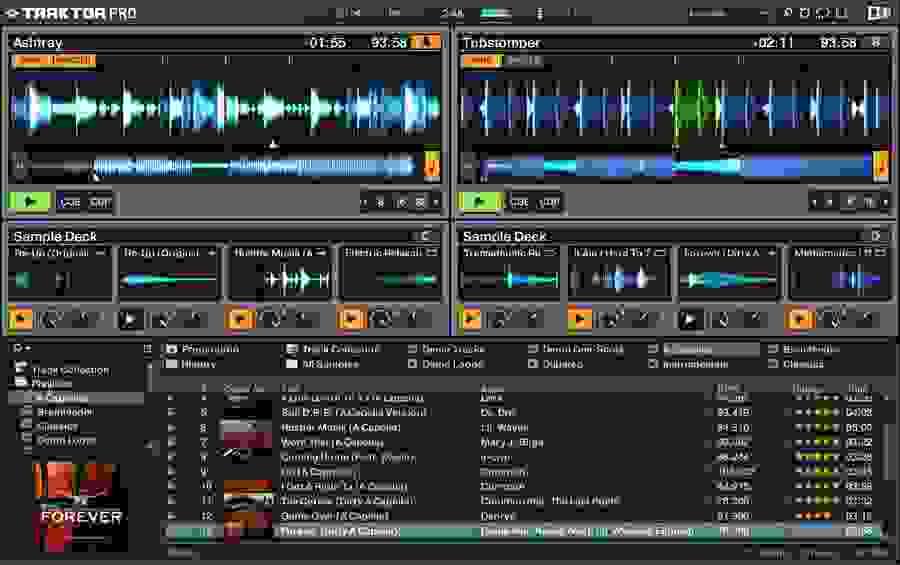Click Deck B stripe overview waveform

pyautogui.click(x=676, y=167)
